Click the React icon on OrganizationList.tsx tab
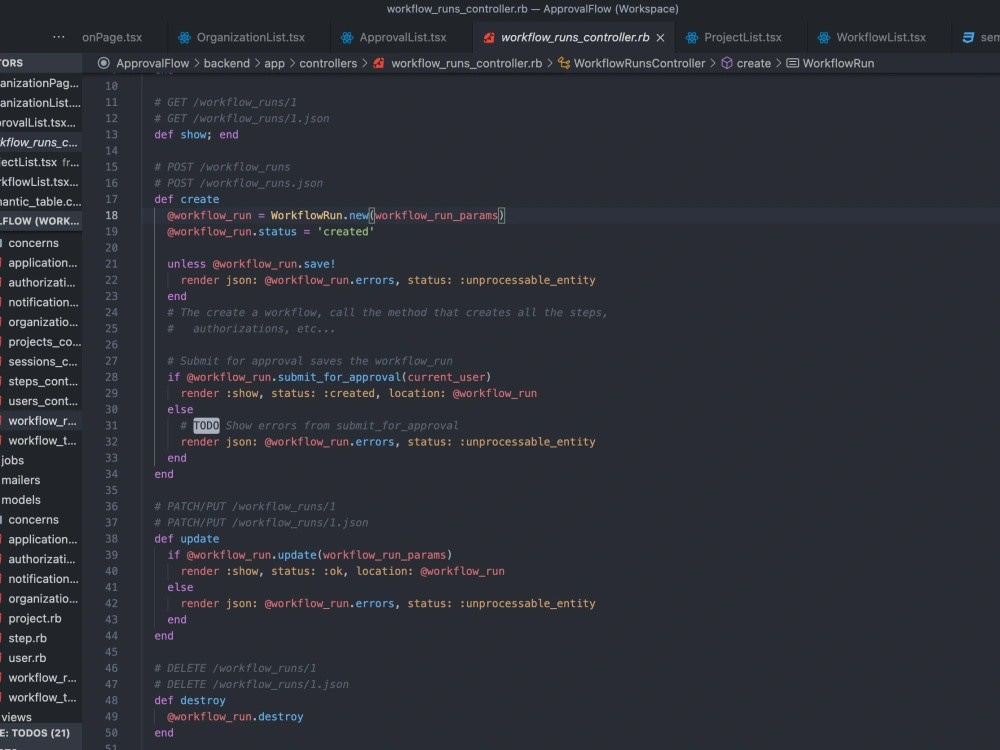 (184, 36)
